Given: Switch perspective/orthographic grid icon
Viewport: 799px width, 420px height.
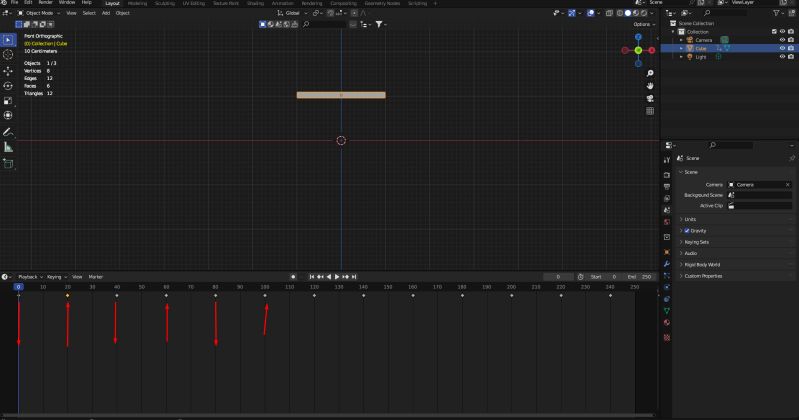Looking at the screenshot, I should coord(650,111).
